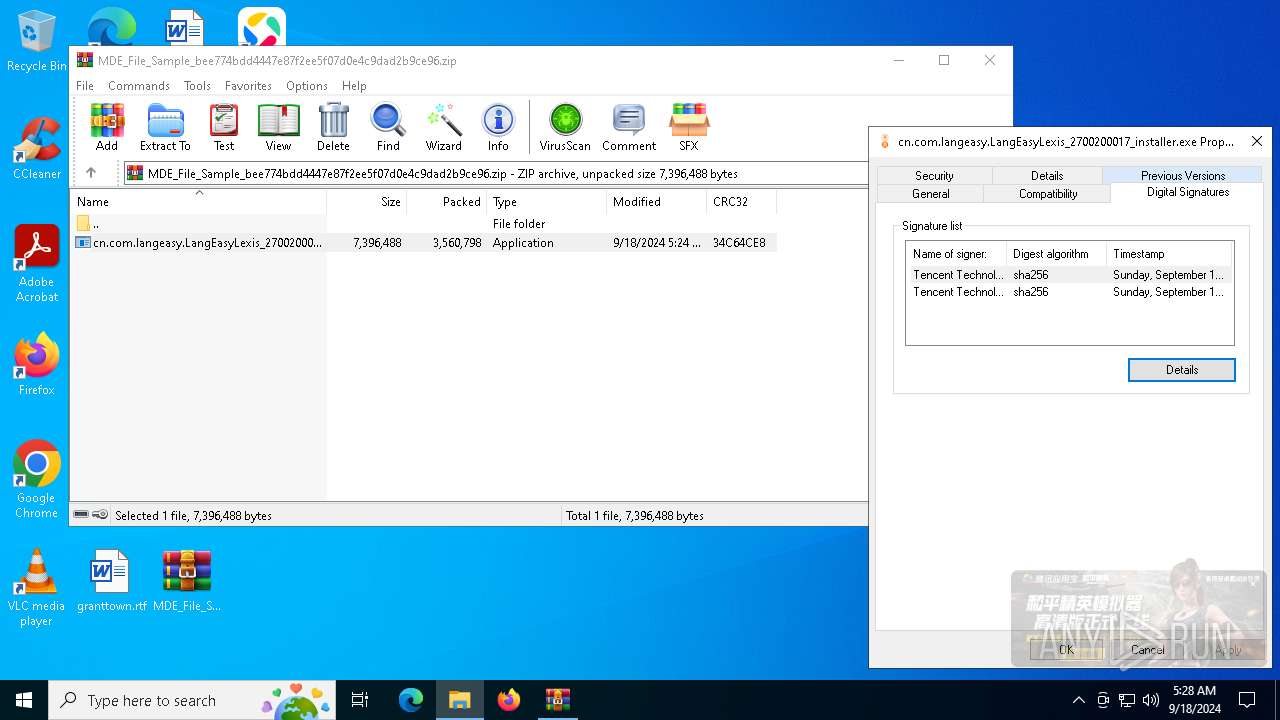The height and width of the screenshot is (720, 1280).
Task: Open the File menu in WinRAR
Action: [85, 86]
